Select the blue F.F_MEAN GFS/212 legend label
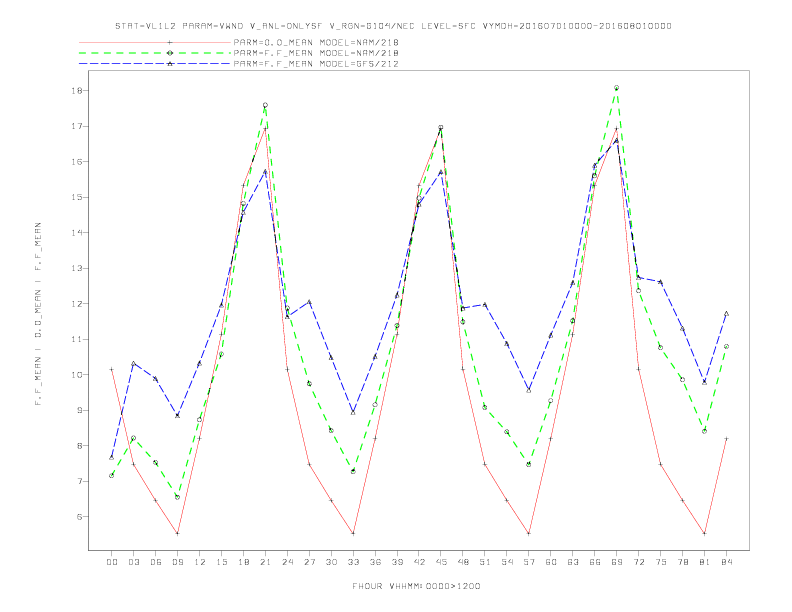Image resolution: width=792 pixels, height=612 pixels. pos(316,64)
